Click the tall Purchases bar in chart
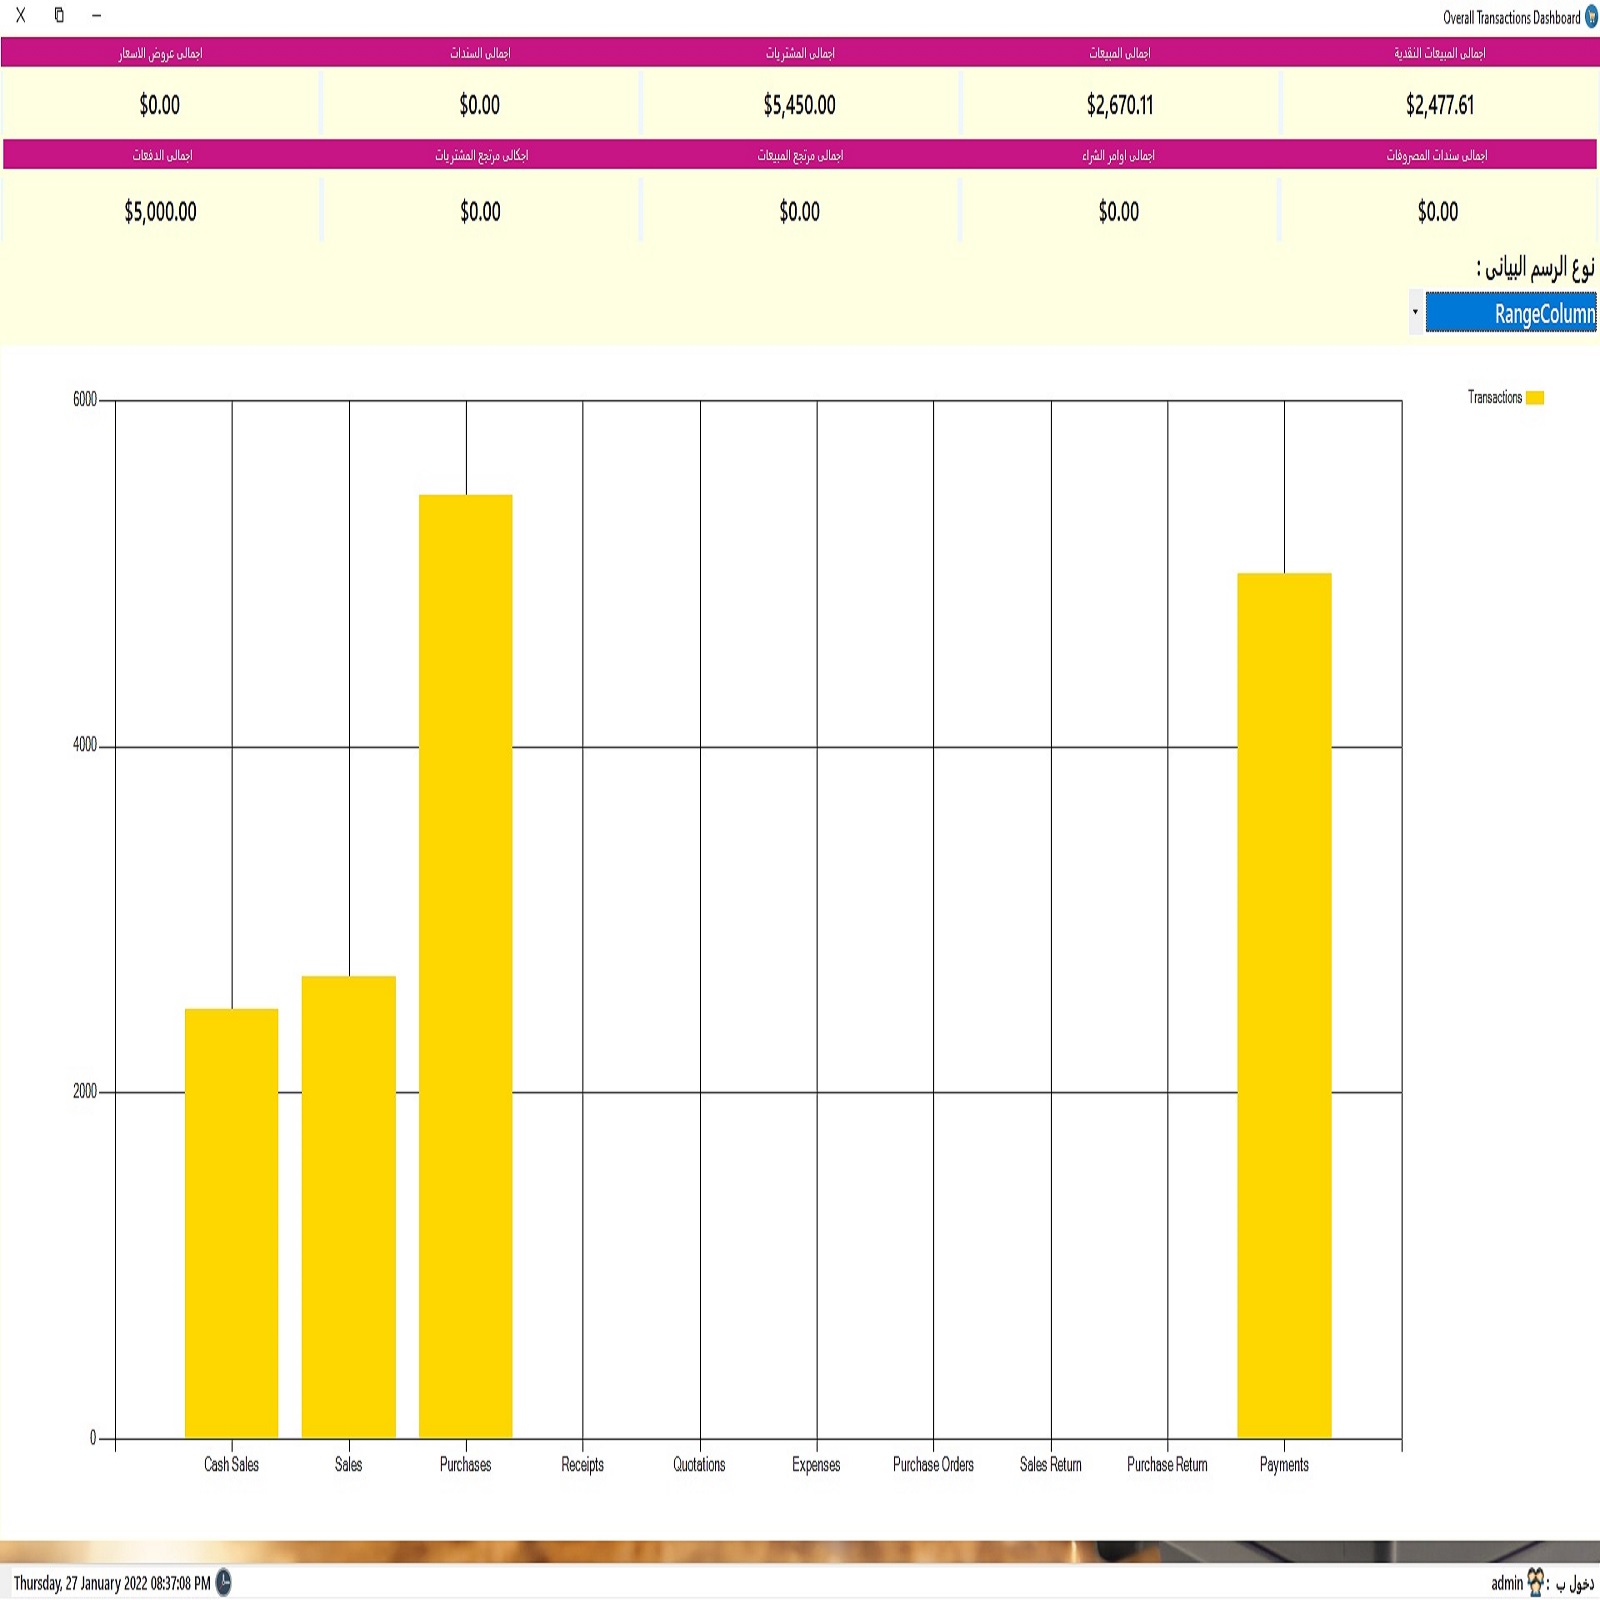 pyautogui.click(x=465, y=965)
